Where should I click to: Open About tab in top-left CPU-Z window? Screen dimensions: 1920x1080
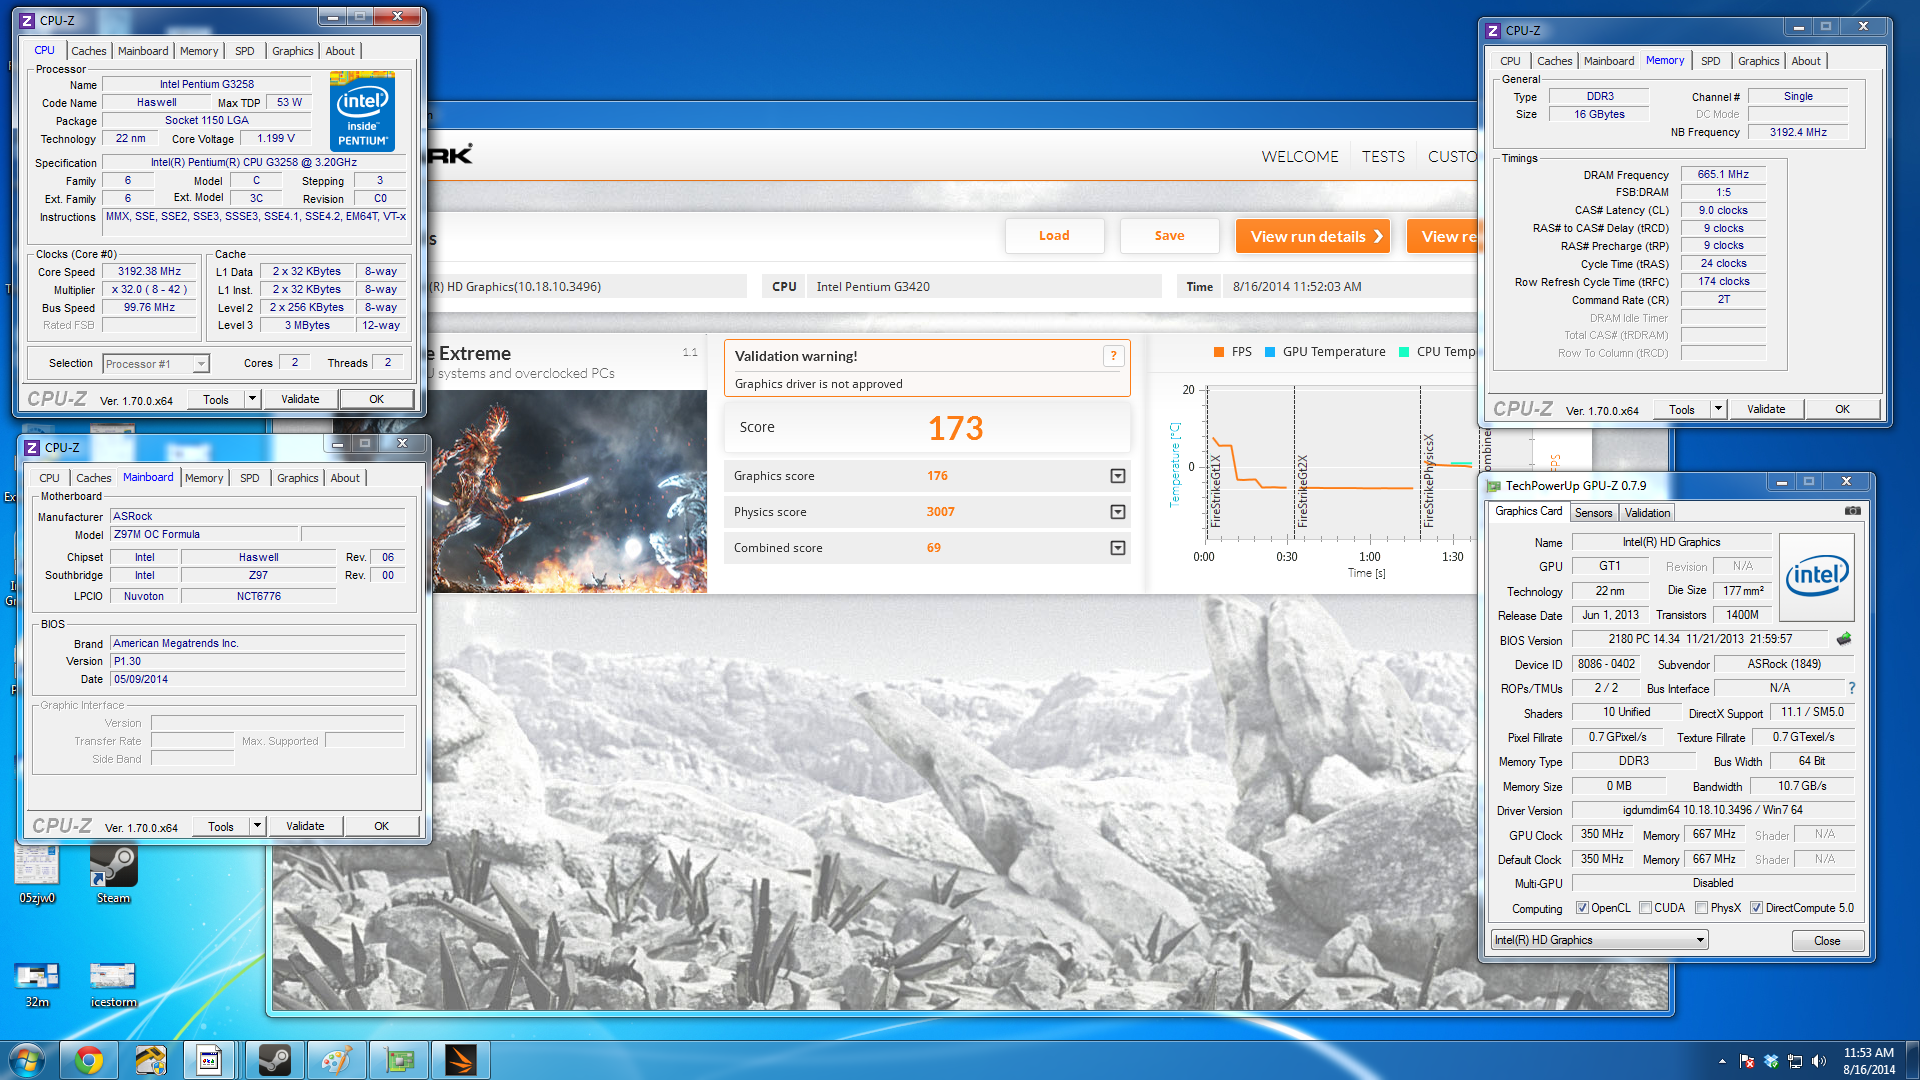[340, 51]
